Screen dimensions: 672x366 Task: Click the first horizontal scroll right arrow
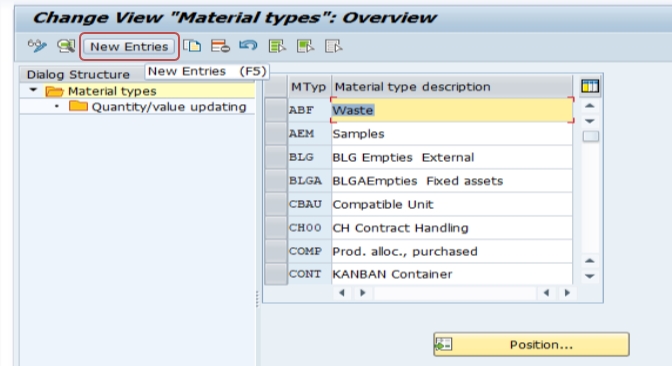pyautogui.click(x=363, y=293)
